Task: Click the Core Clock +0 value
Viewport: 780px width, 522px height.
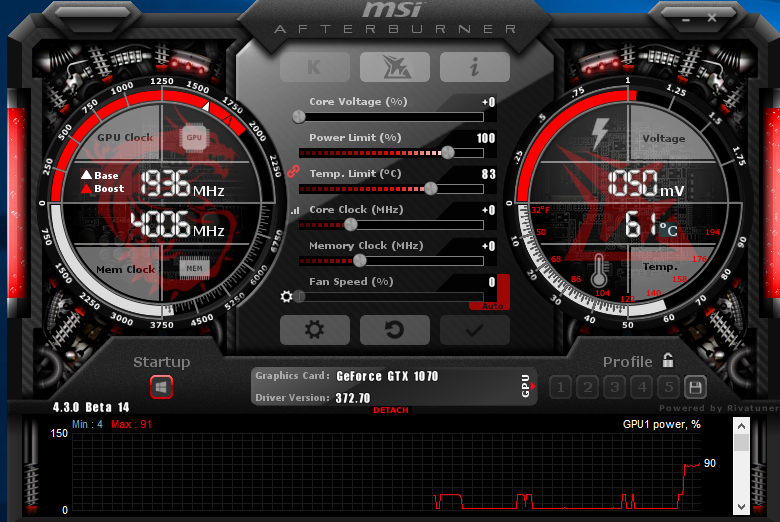Action: tap(488, 210)
